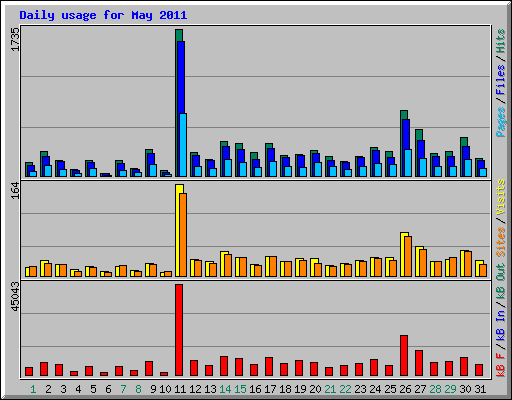The image size is (512, 400).
Task: Click the red kB bar for day 31
Action: coord(479,370)
